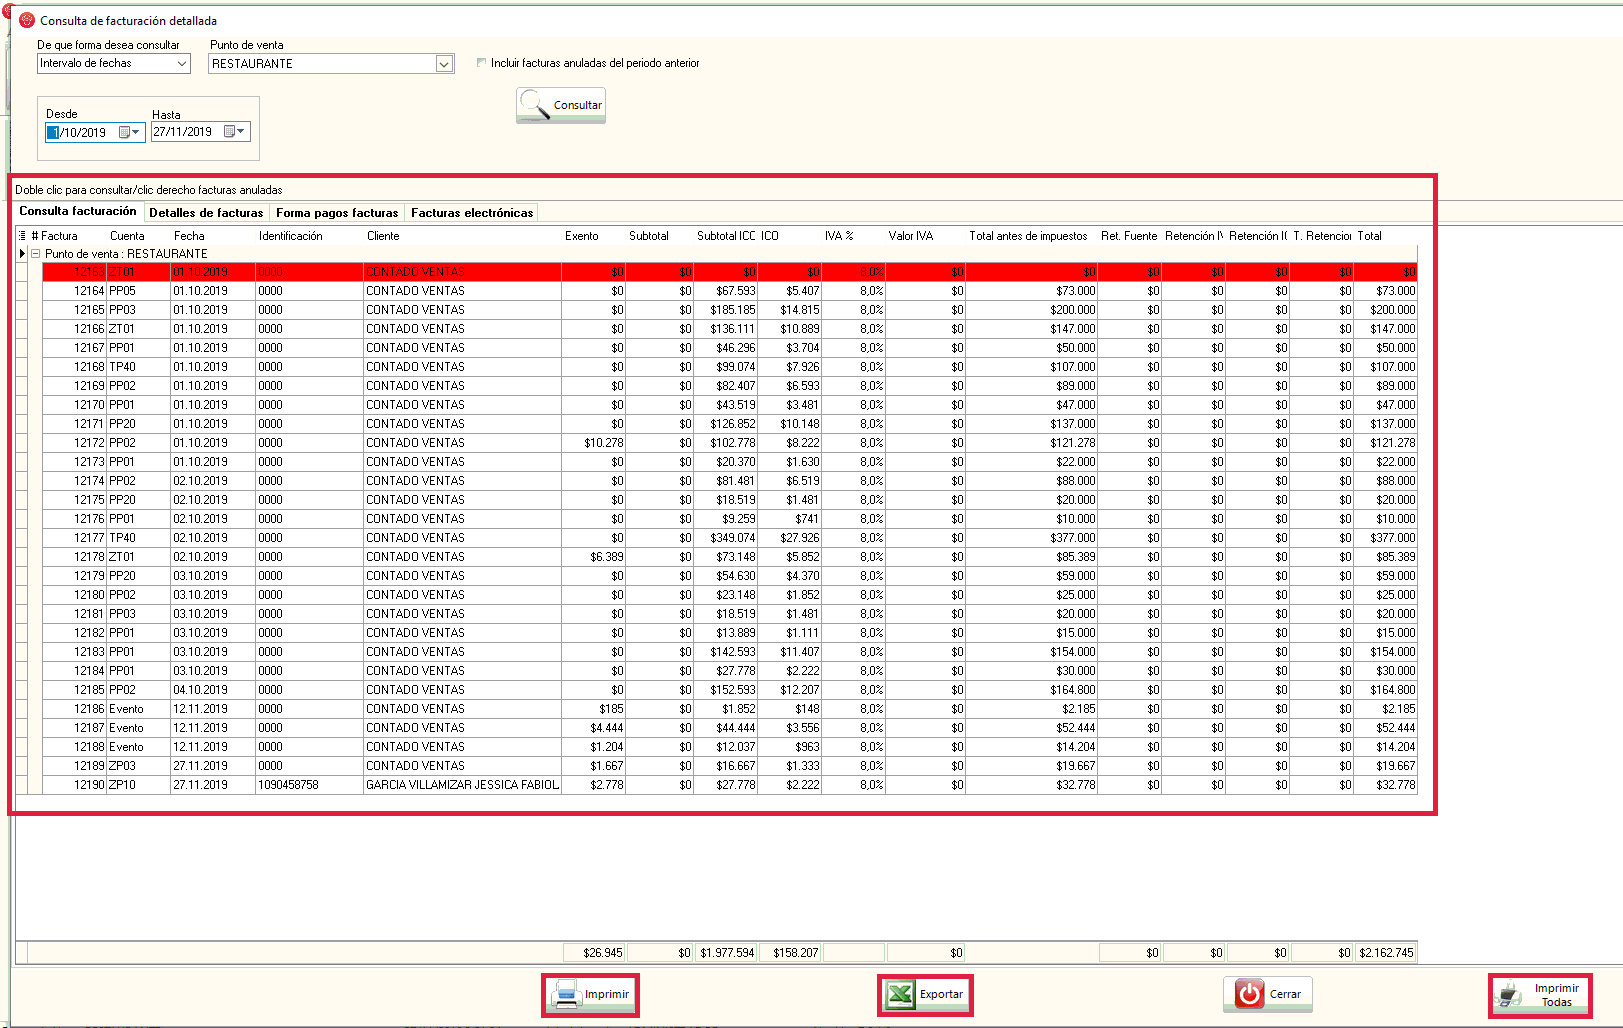Click the Exportar Excel icon

pos(901,995)
